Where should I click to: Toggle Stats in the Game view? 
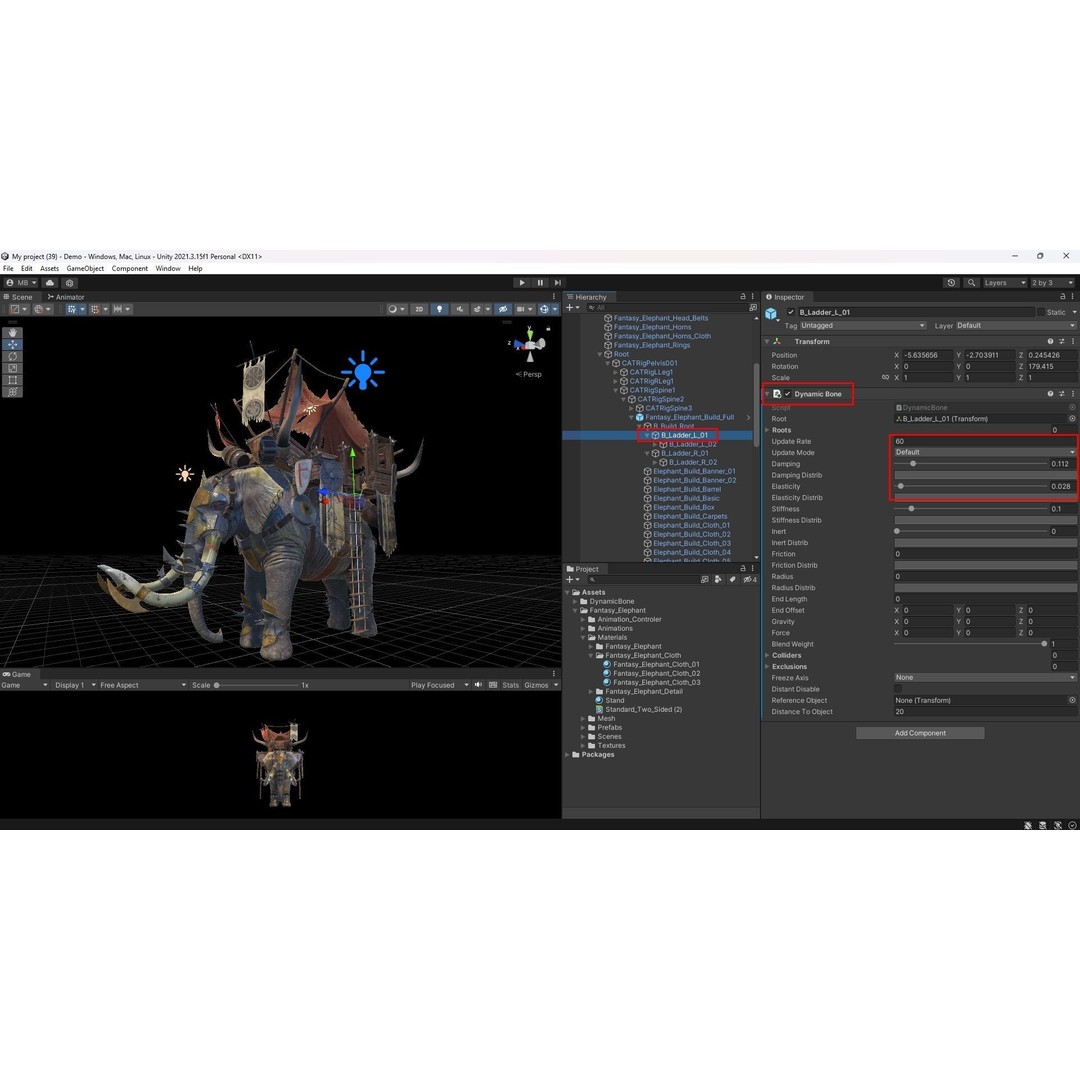[x=510, y=685]
